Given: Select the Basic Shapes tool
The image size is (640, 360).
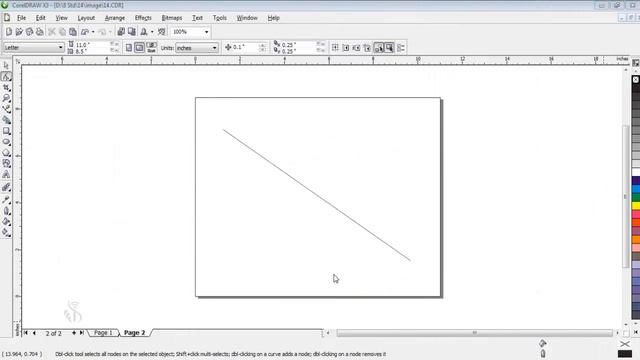Looking at the screenshot, I should coord(6,163).
